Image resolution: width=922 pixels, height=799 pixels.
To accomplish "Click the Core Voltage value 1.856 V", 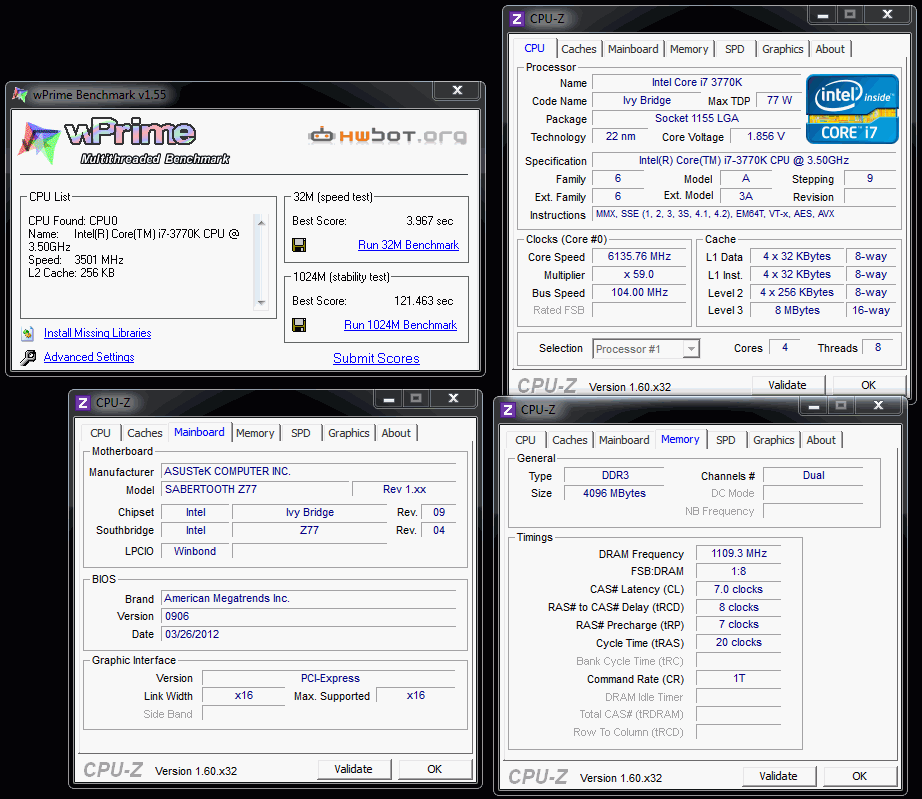I will (x=766, y=136).
